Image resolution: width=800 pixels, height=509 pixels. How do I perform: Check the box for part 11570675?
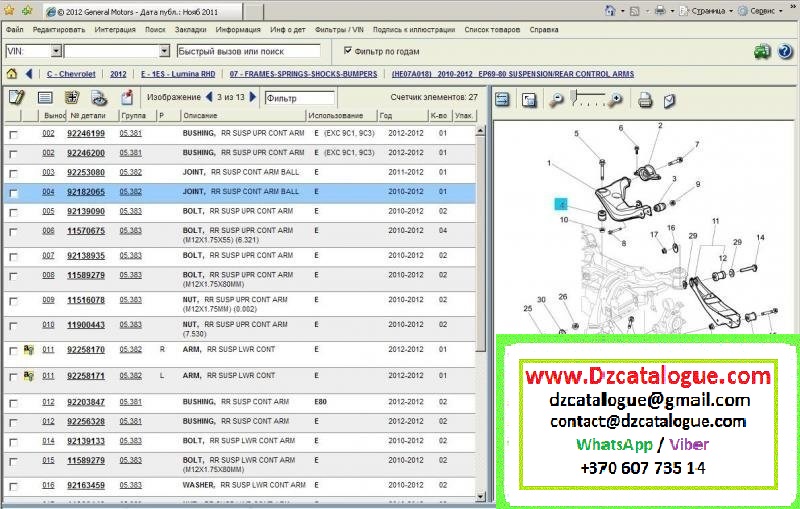point(13,232)
